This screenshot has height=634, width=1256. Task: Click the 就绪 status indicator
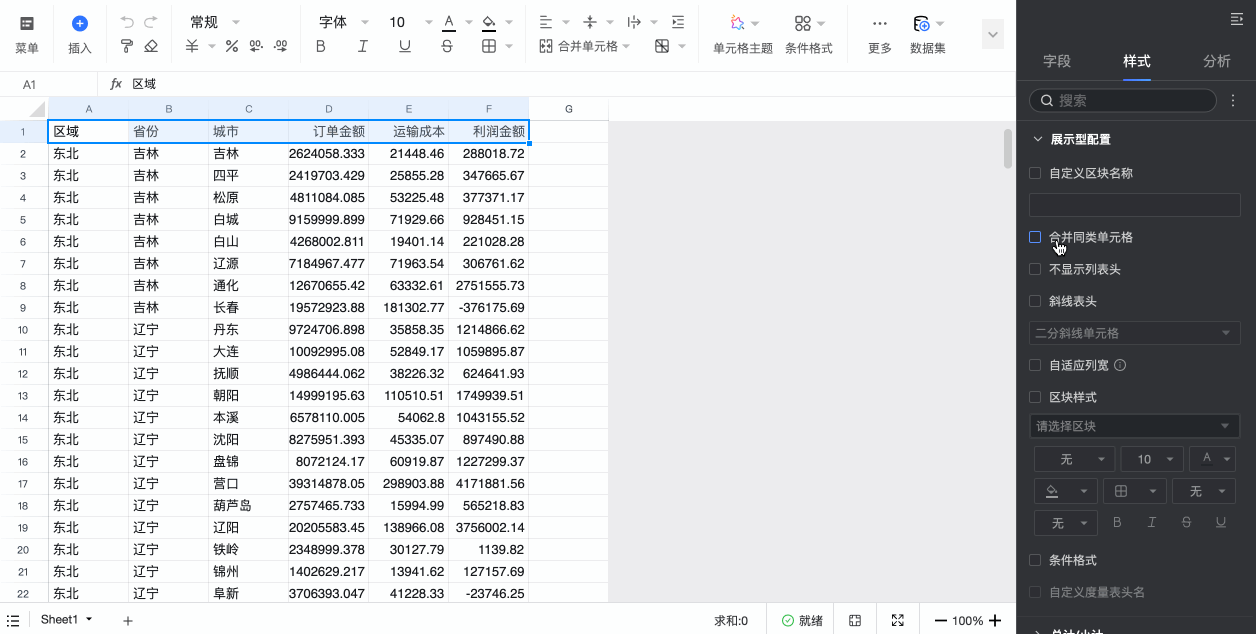point(802,621)
